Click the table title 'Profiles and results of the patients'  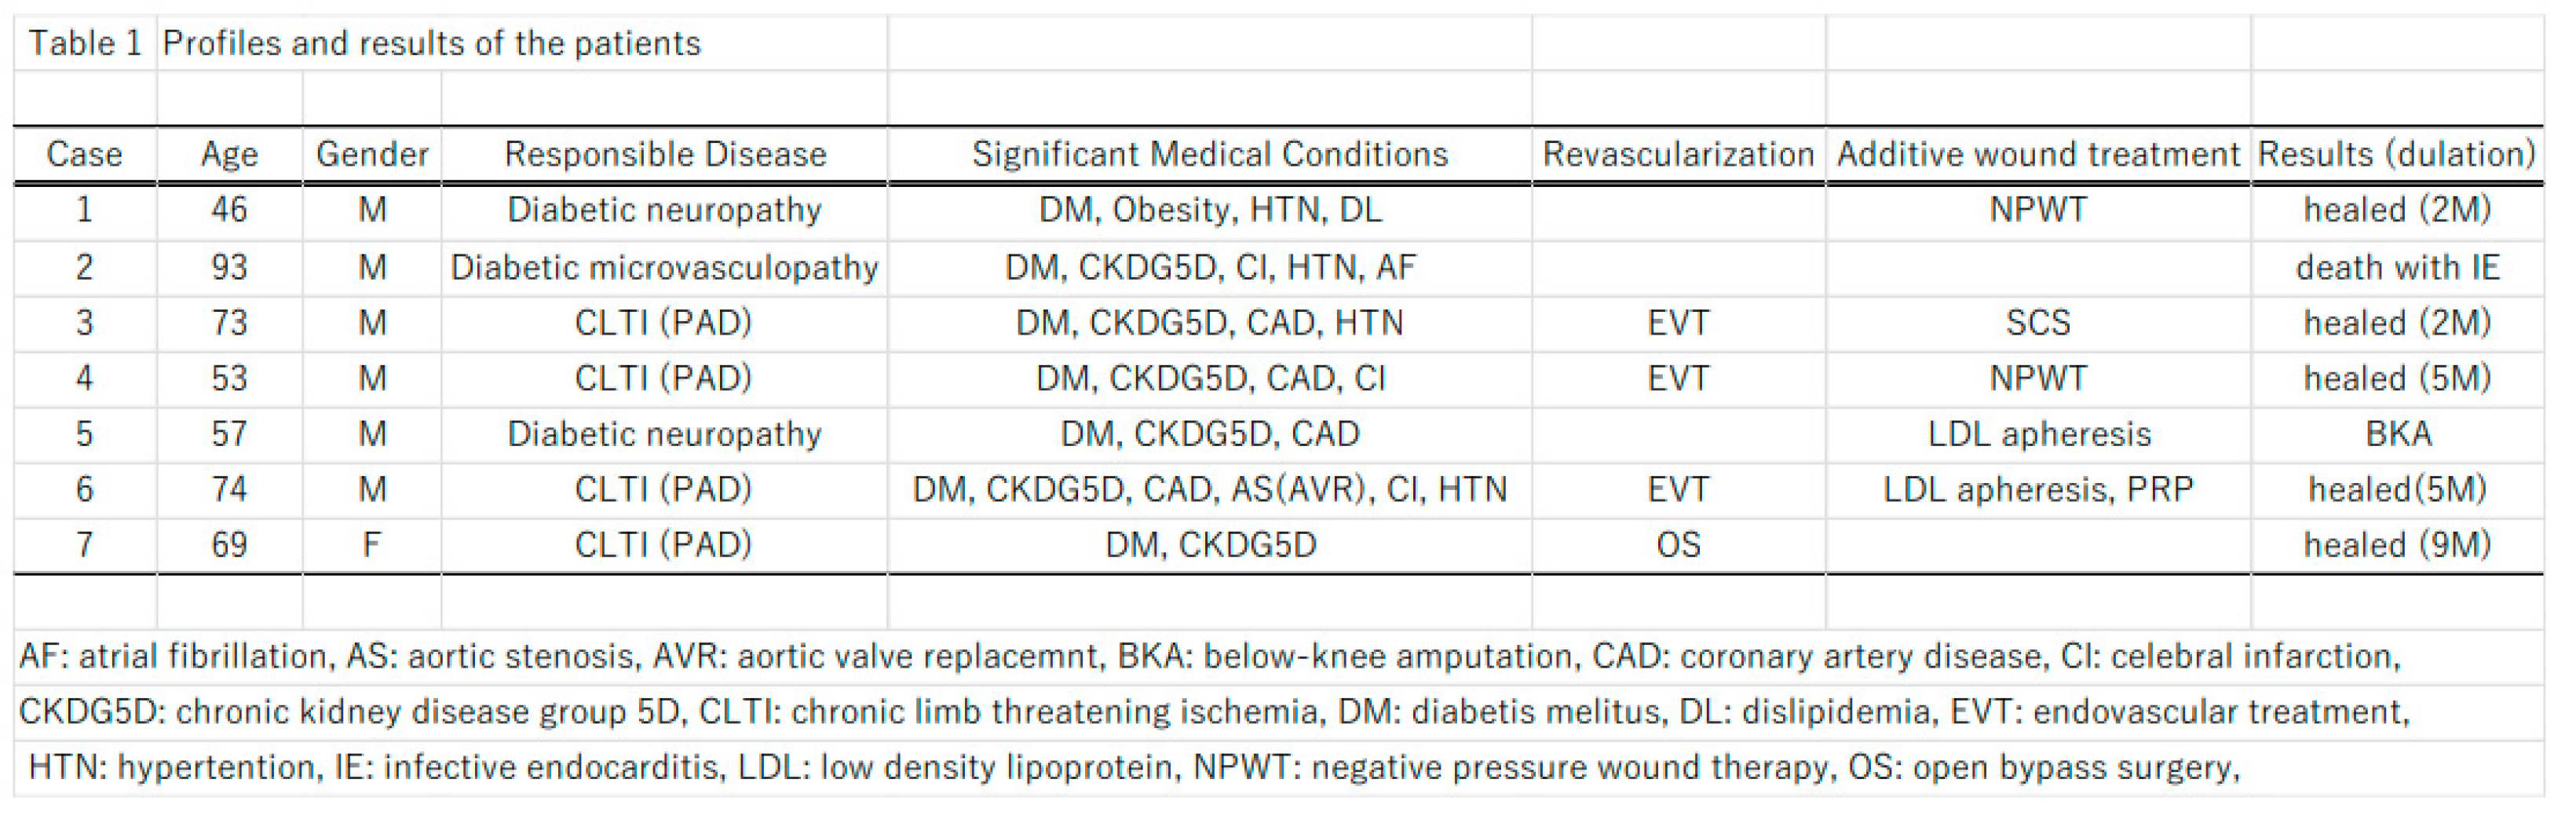[x=431, y=43]
